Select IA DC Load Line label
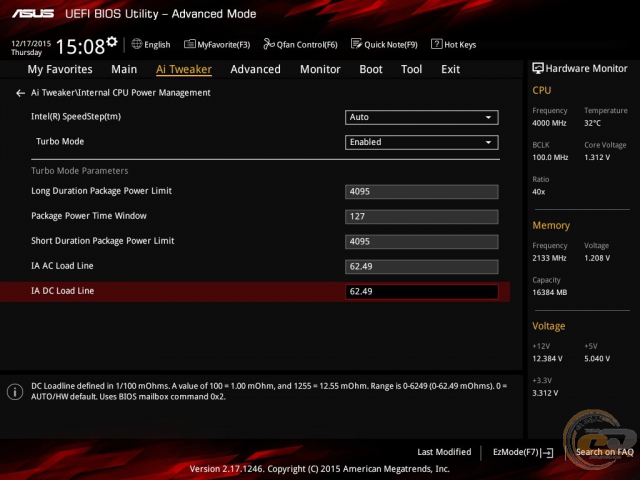This screenshot has width=640, height=480. pos(62,291)
